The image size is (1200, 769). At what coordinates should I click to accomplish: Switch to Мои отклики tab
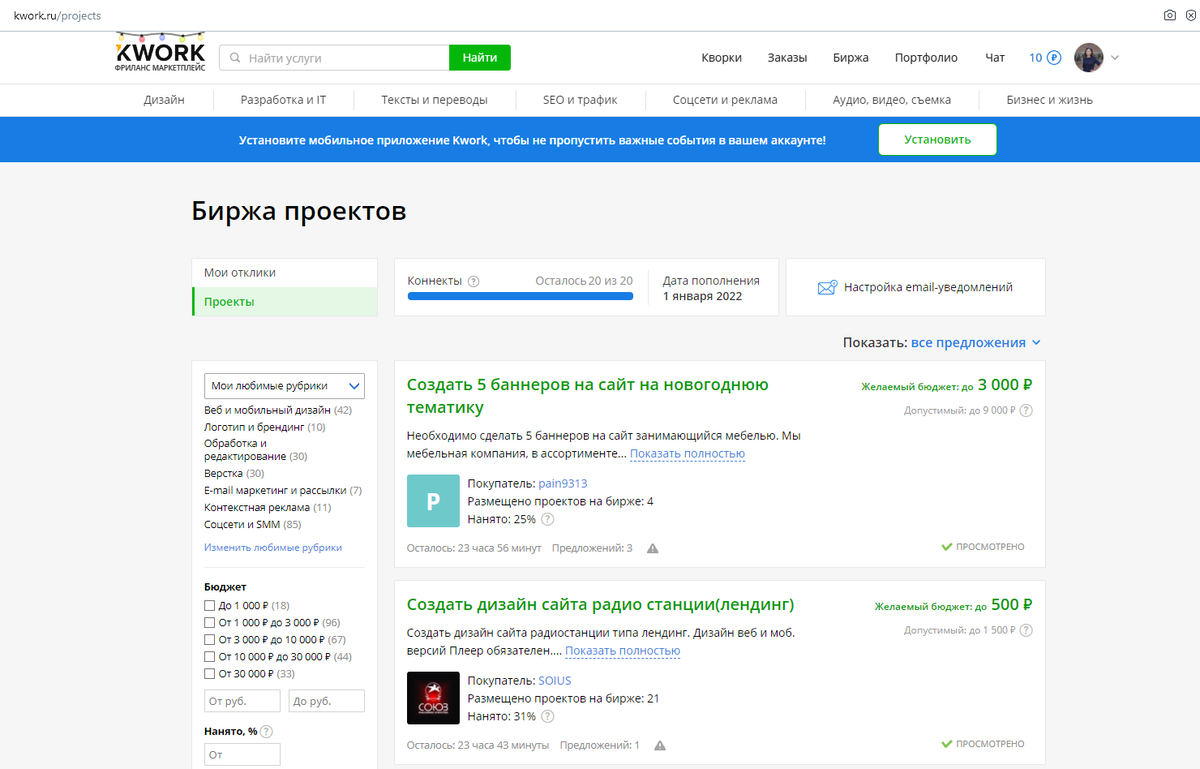point(240,273)
